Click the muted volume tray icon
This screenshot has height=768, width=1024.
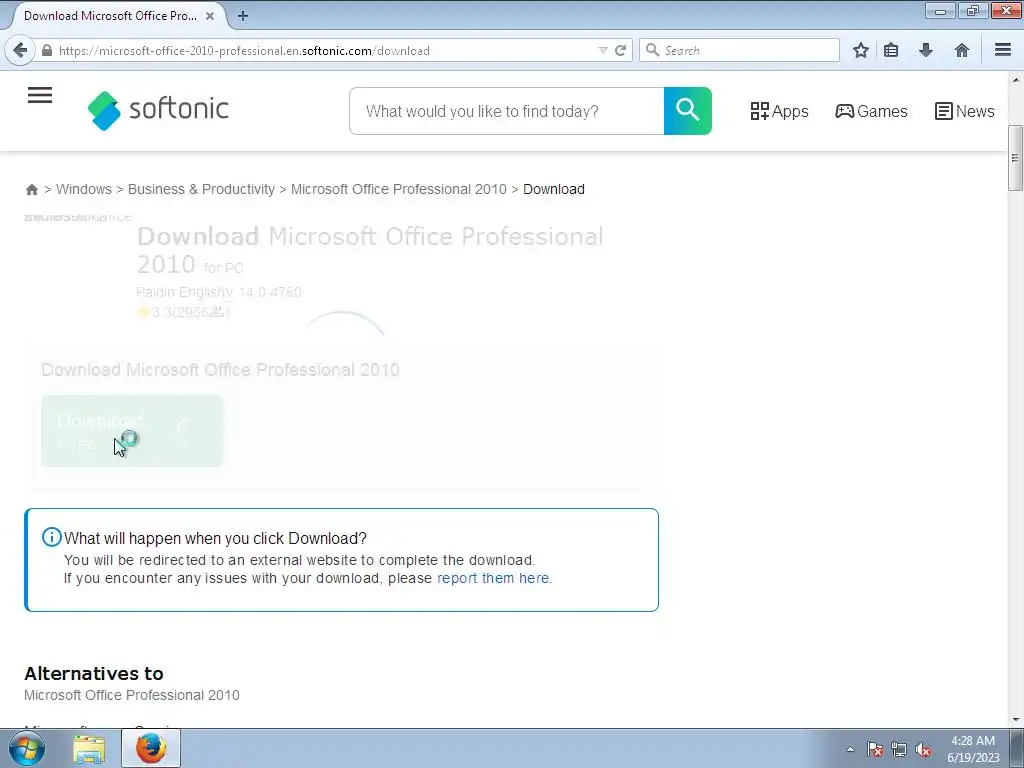(x=923, y=749)
